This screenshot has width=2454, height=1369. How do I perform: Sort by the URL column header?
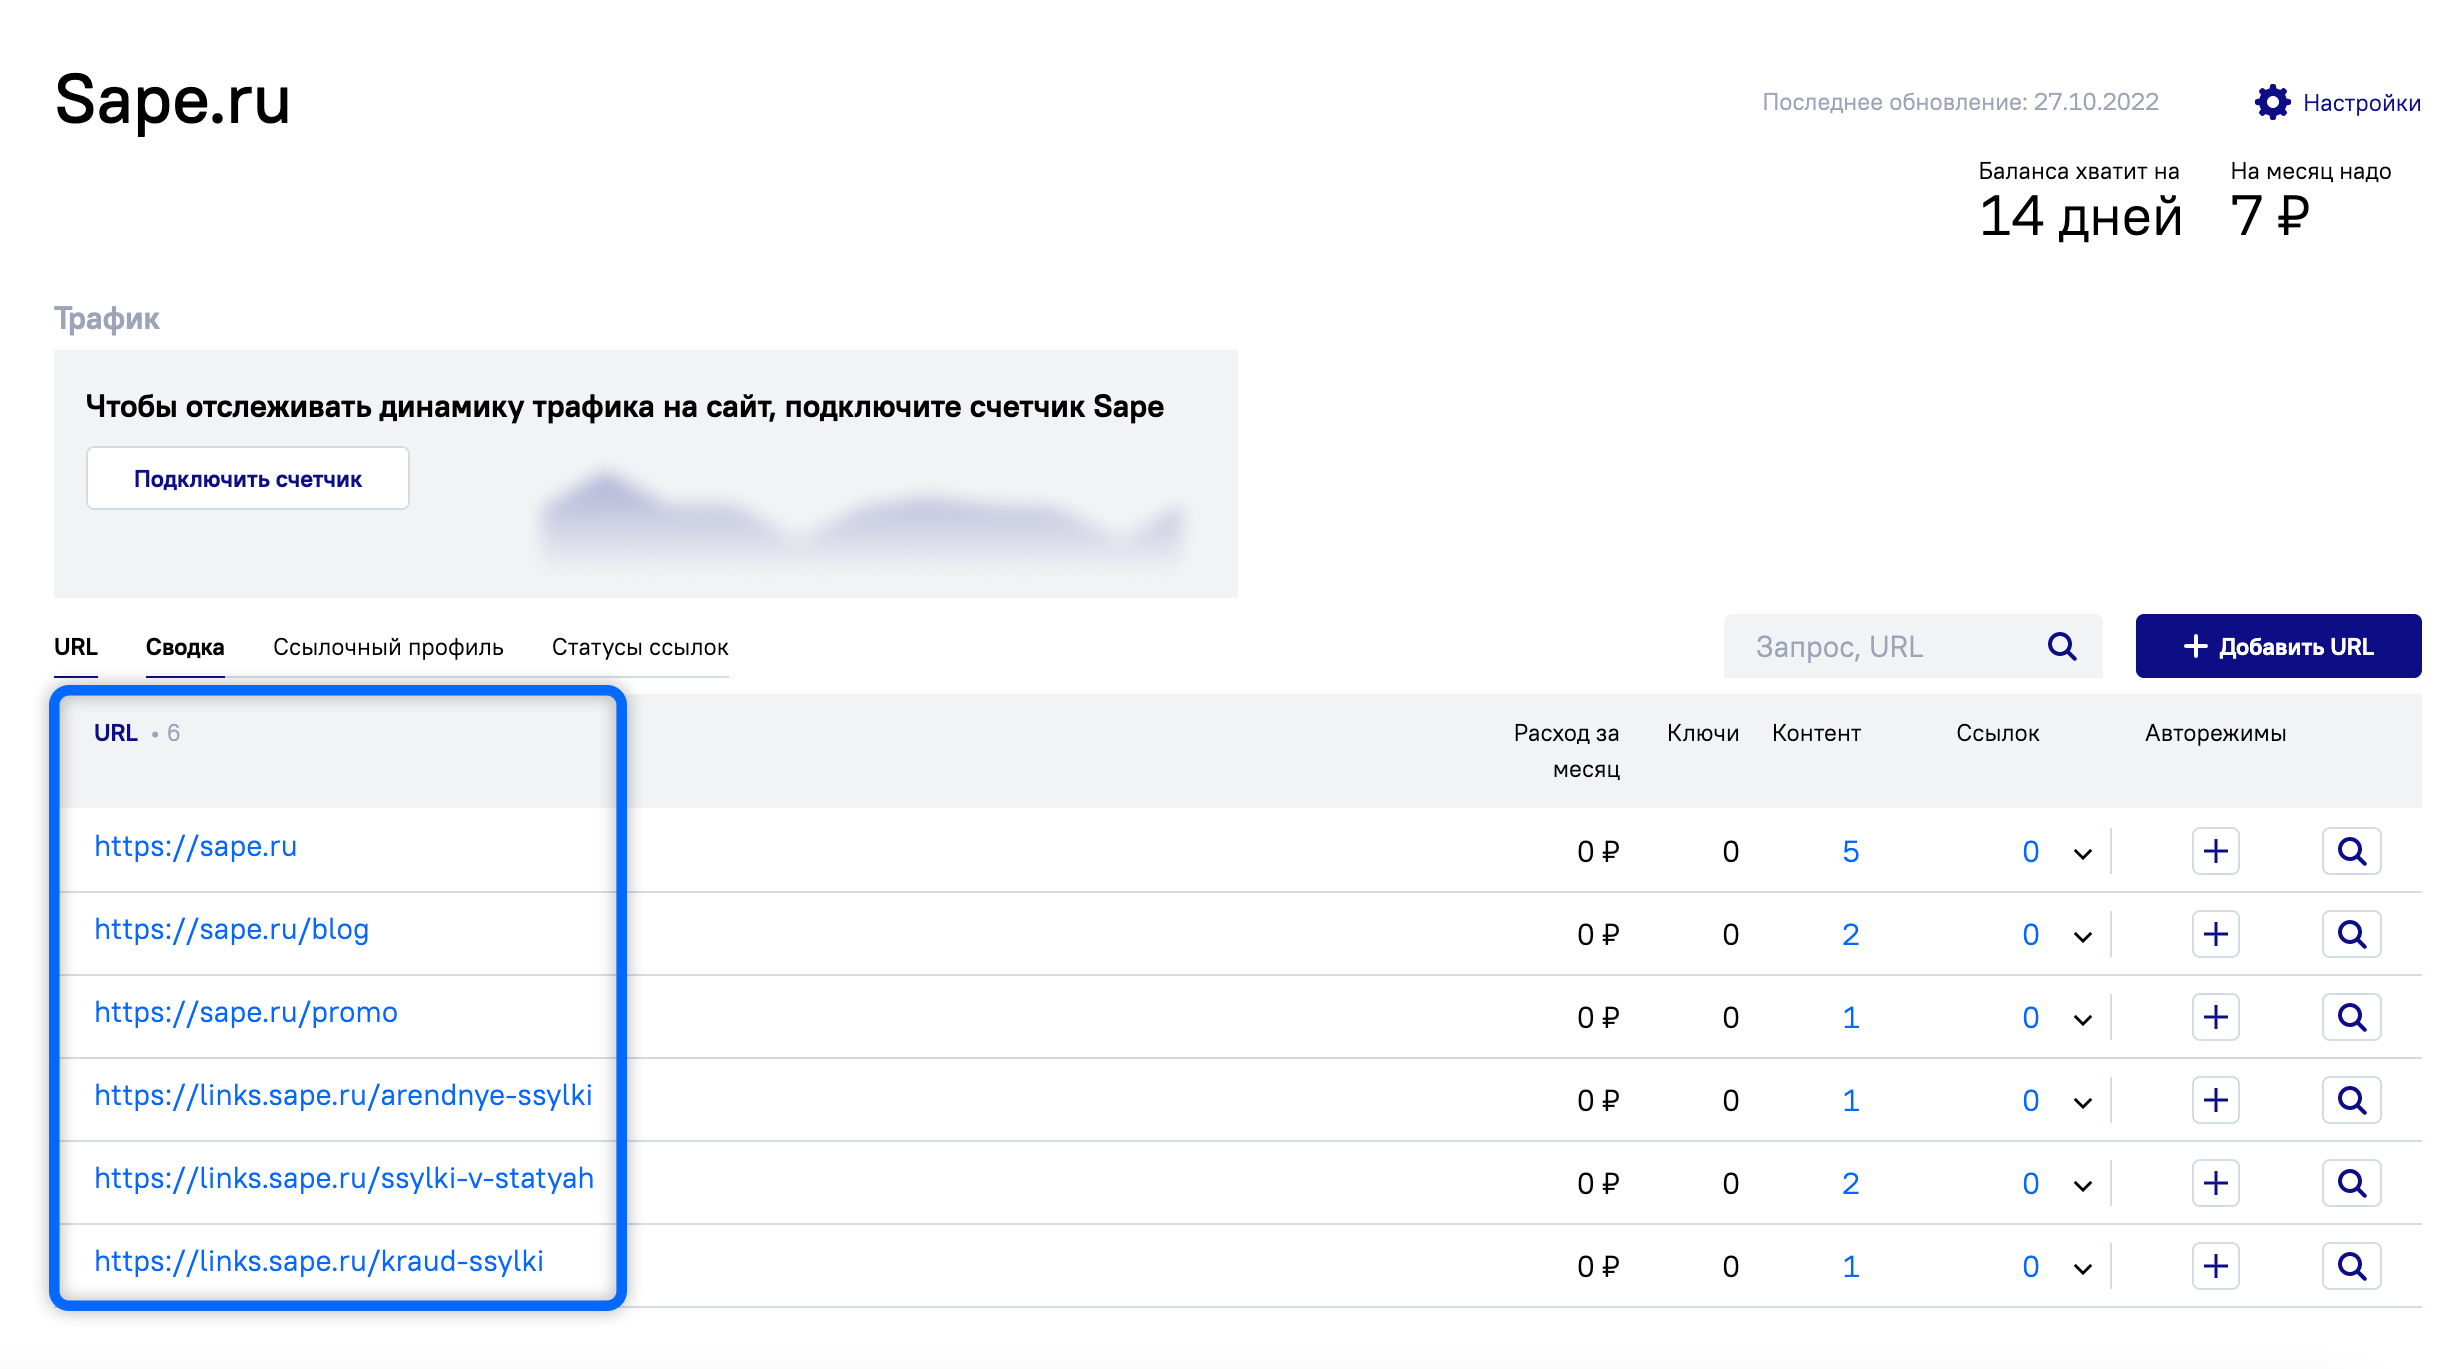116,733
